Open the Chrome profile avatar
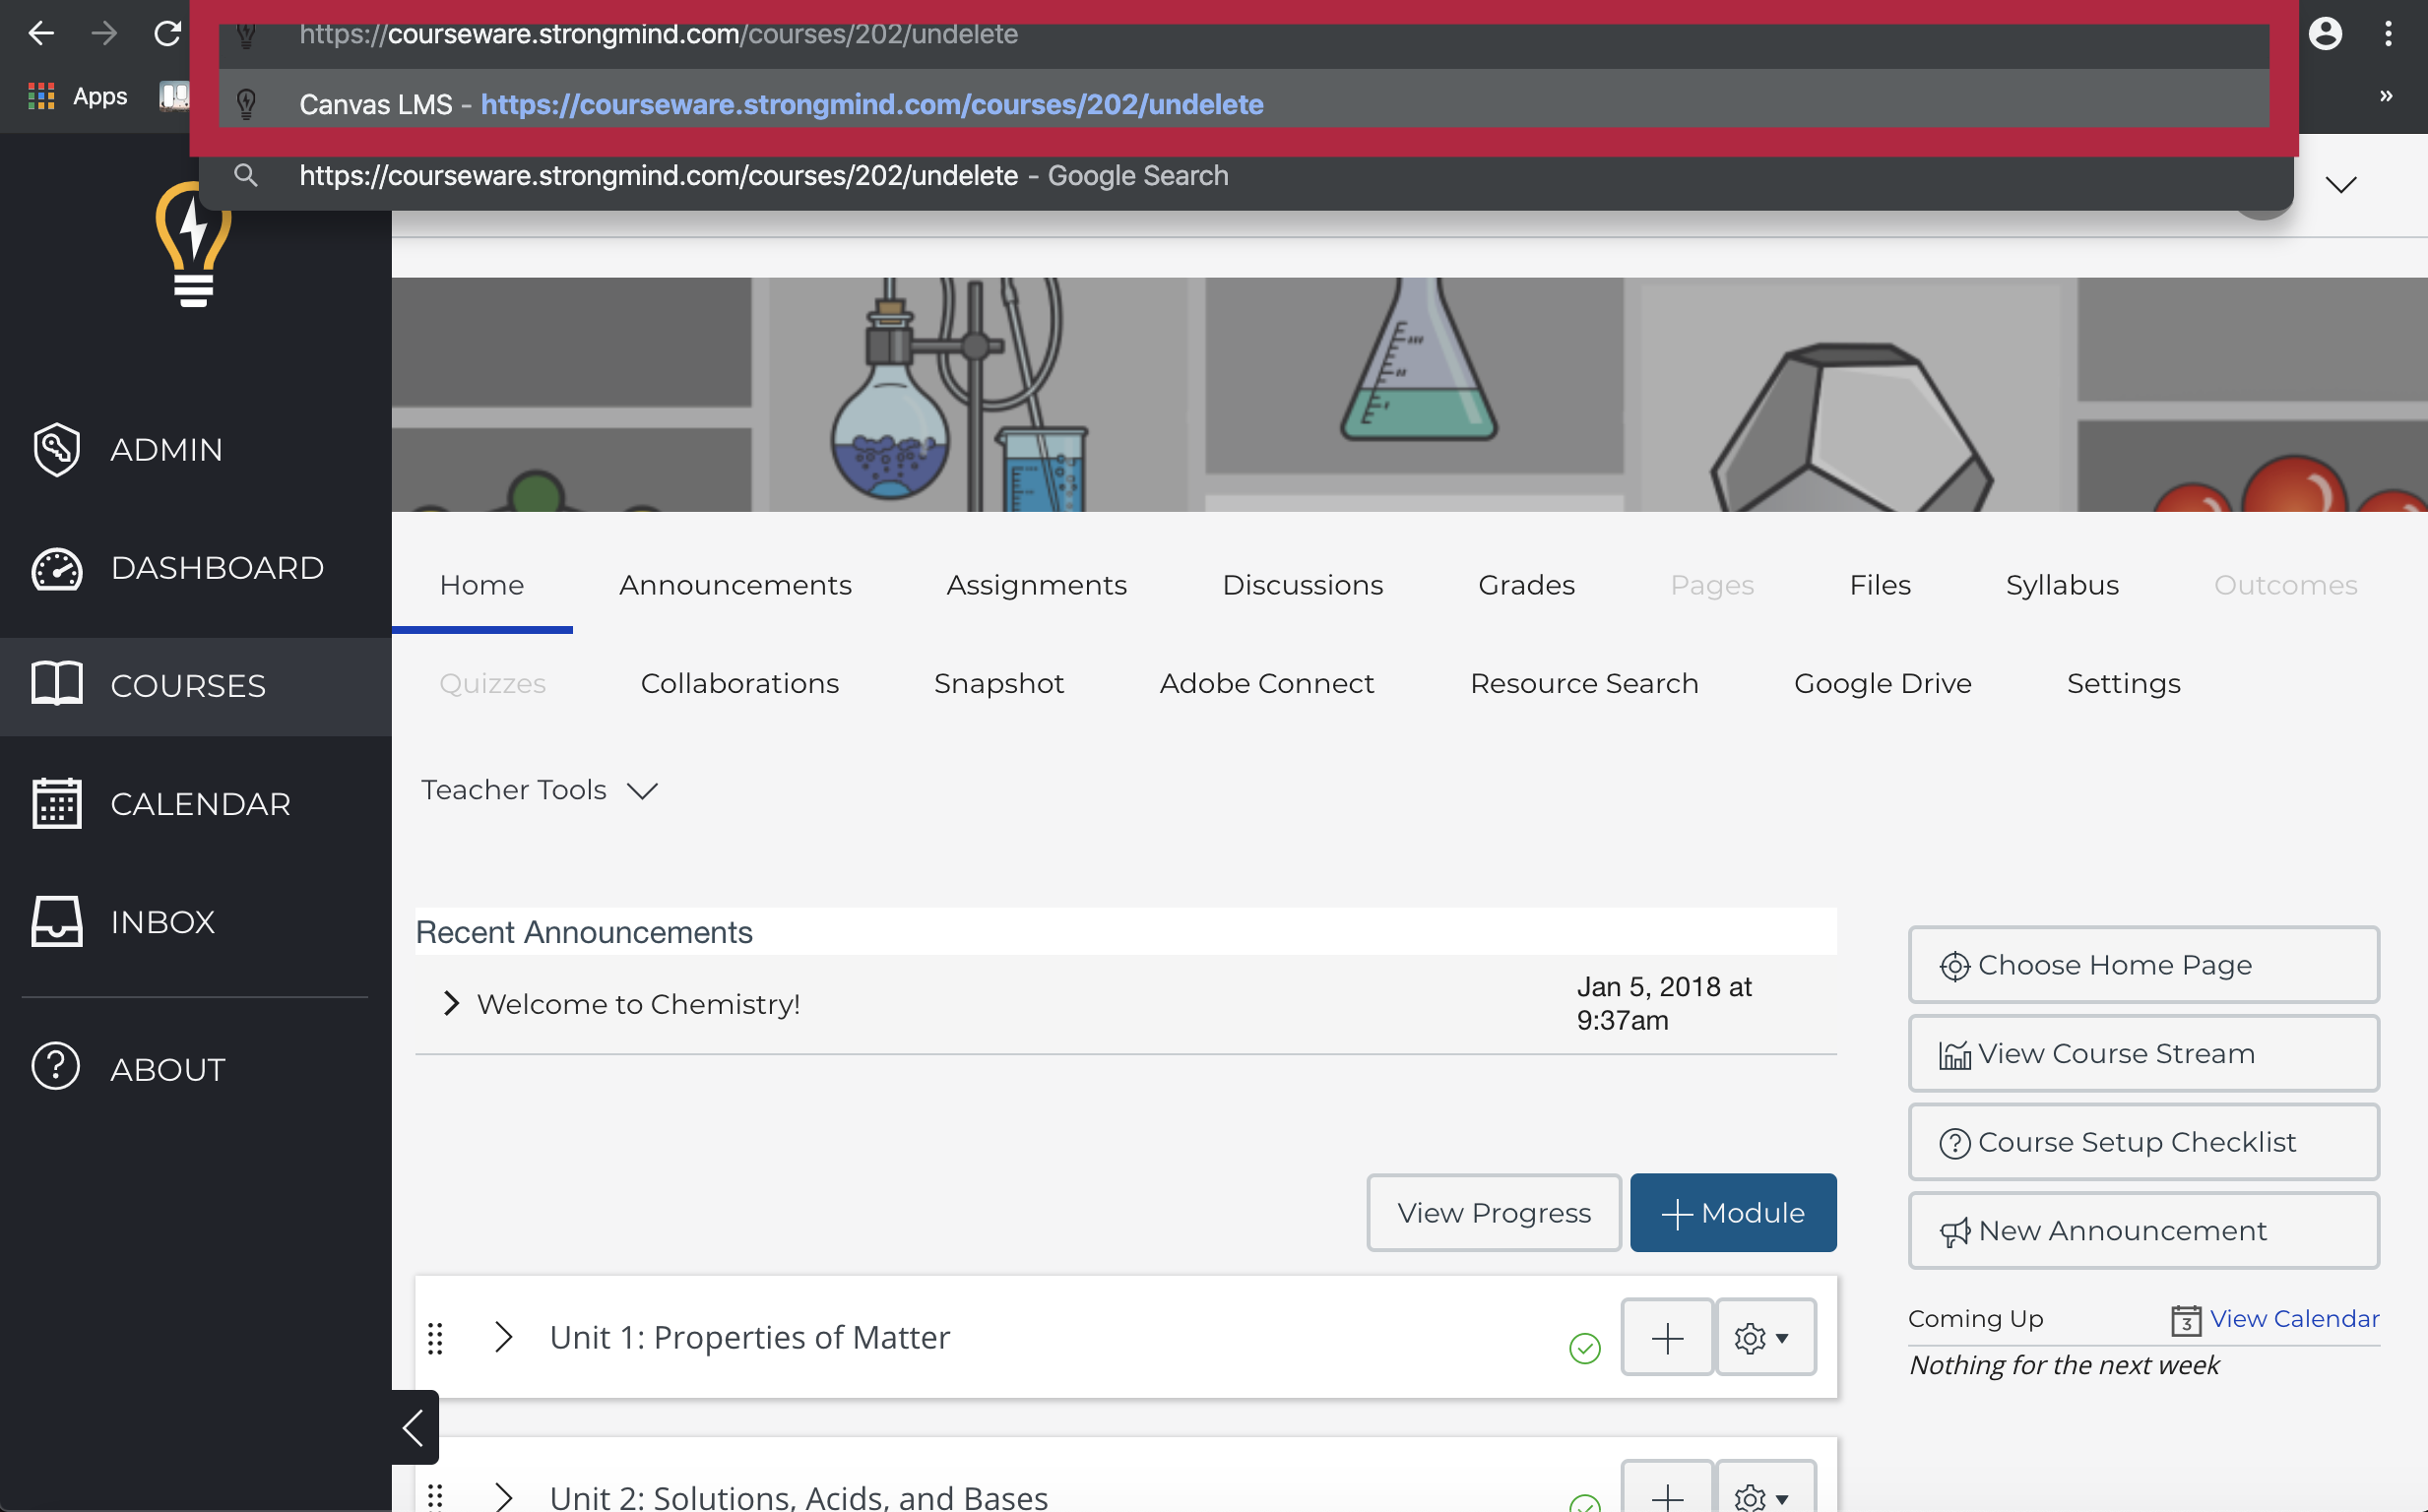The height and width of the screenshot is (1512, 2428). (x=2325, y=33)
